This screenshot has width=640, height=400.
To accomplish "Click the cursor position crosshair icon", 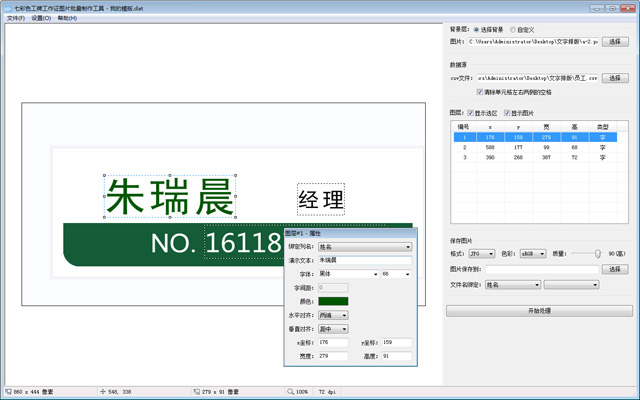I will [103, 391].
